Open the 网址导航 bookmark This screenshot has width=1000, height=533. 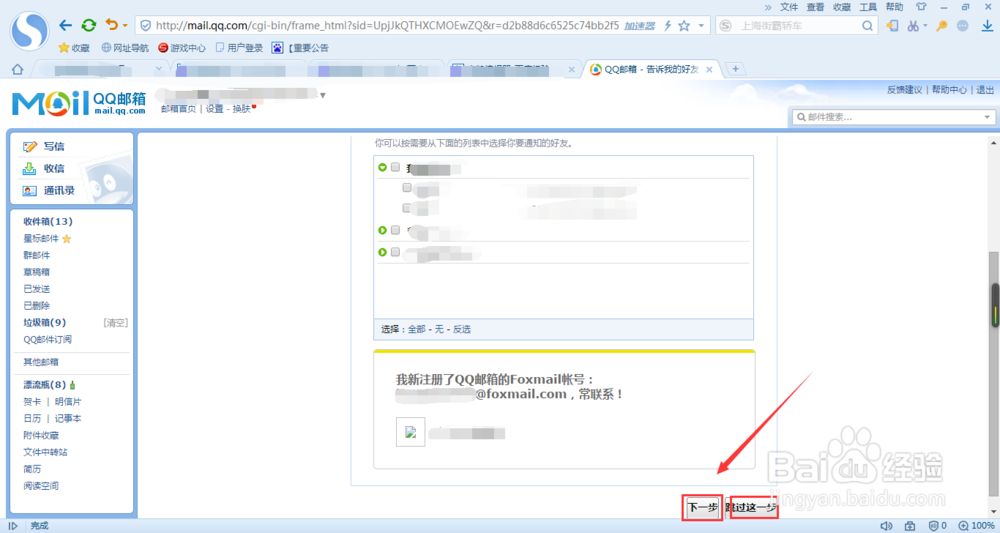[125, 48]
